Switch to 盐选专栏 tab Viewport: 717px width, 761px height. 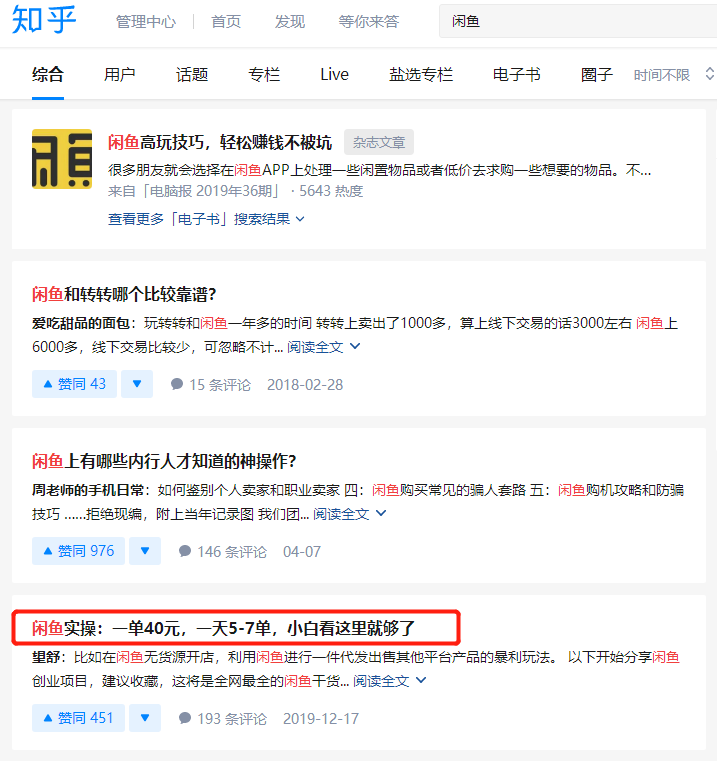(421, 75)
